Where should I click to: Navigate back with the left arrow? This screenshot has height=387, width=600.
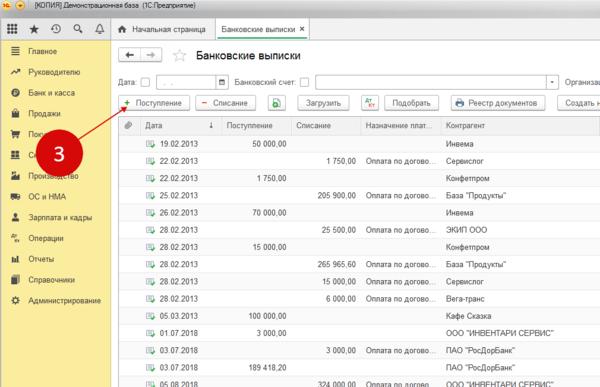(129, 55)
